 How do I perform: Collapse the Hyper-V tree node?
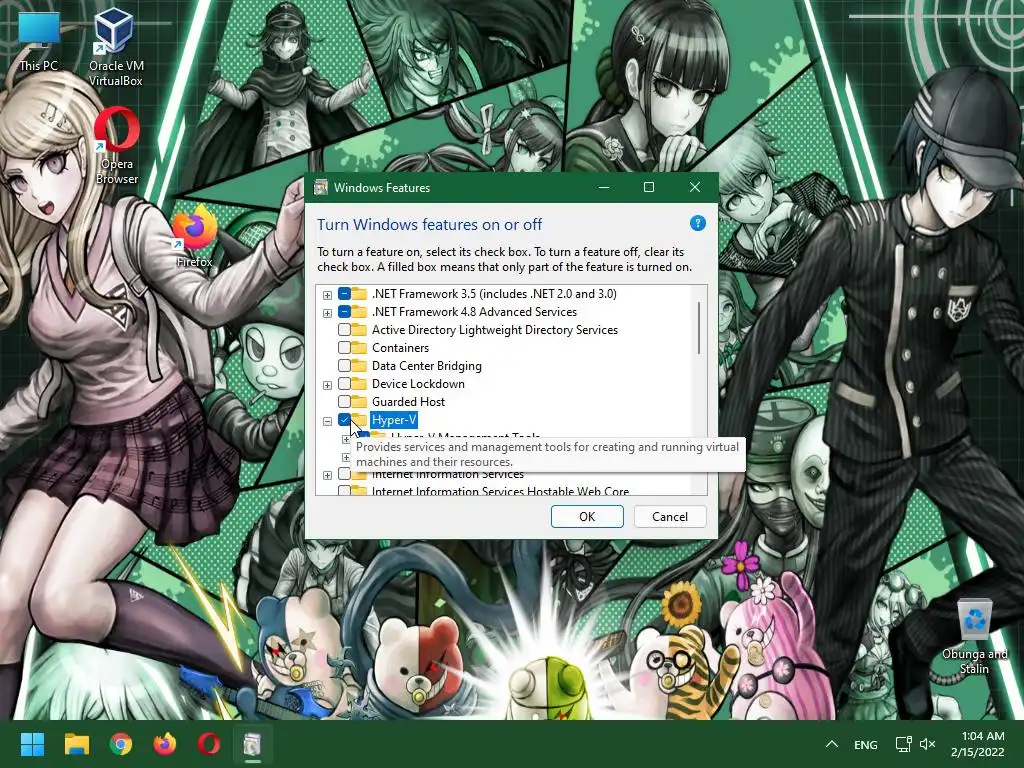(x=327, y=421)
